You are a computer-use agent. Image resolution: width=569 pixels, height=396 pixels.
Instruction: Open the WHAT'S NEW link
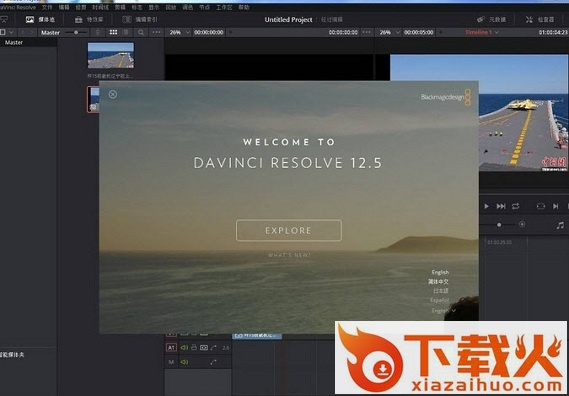tap(289, 255)
